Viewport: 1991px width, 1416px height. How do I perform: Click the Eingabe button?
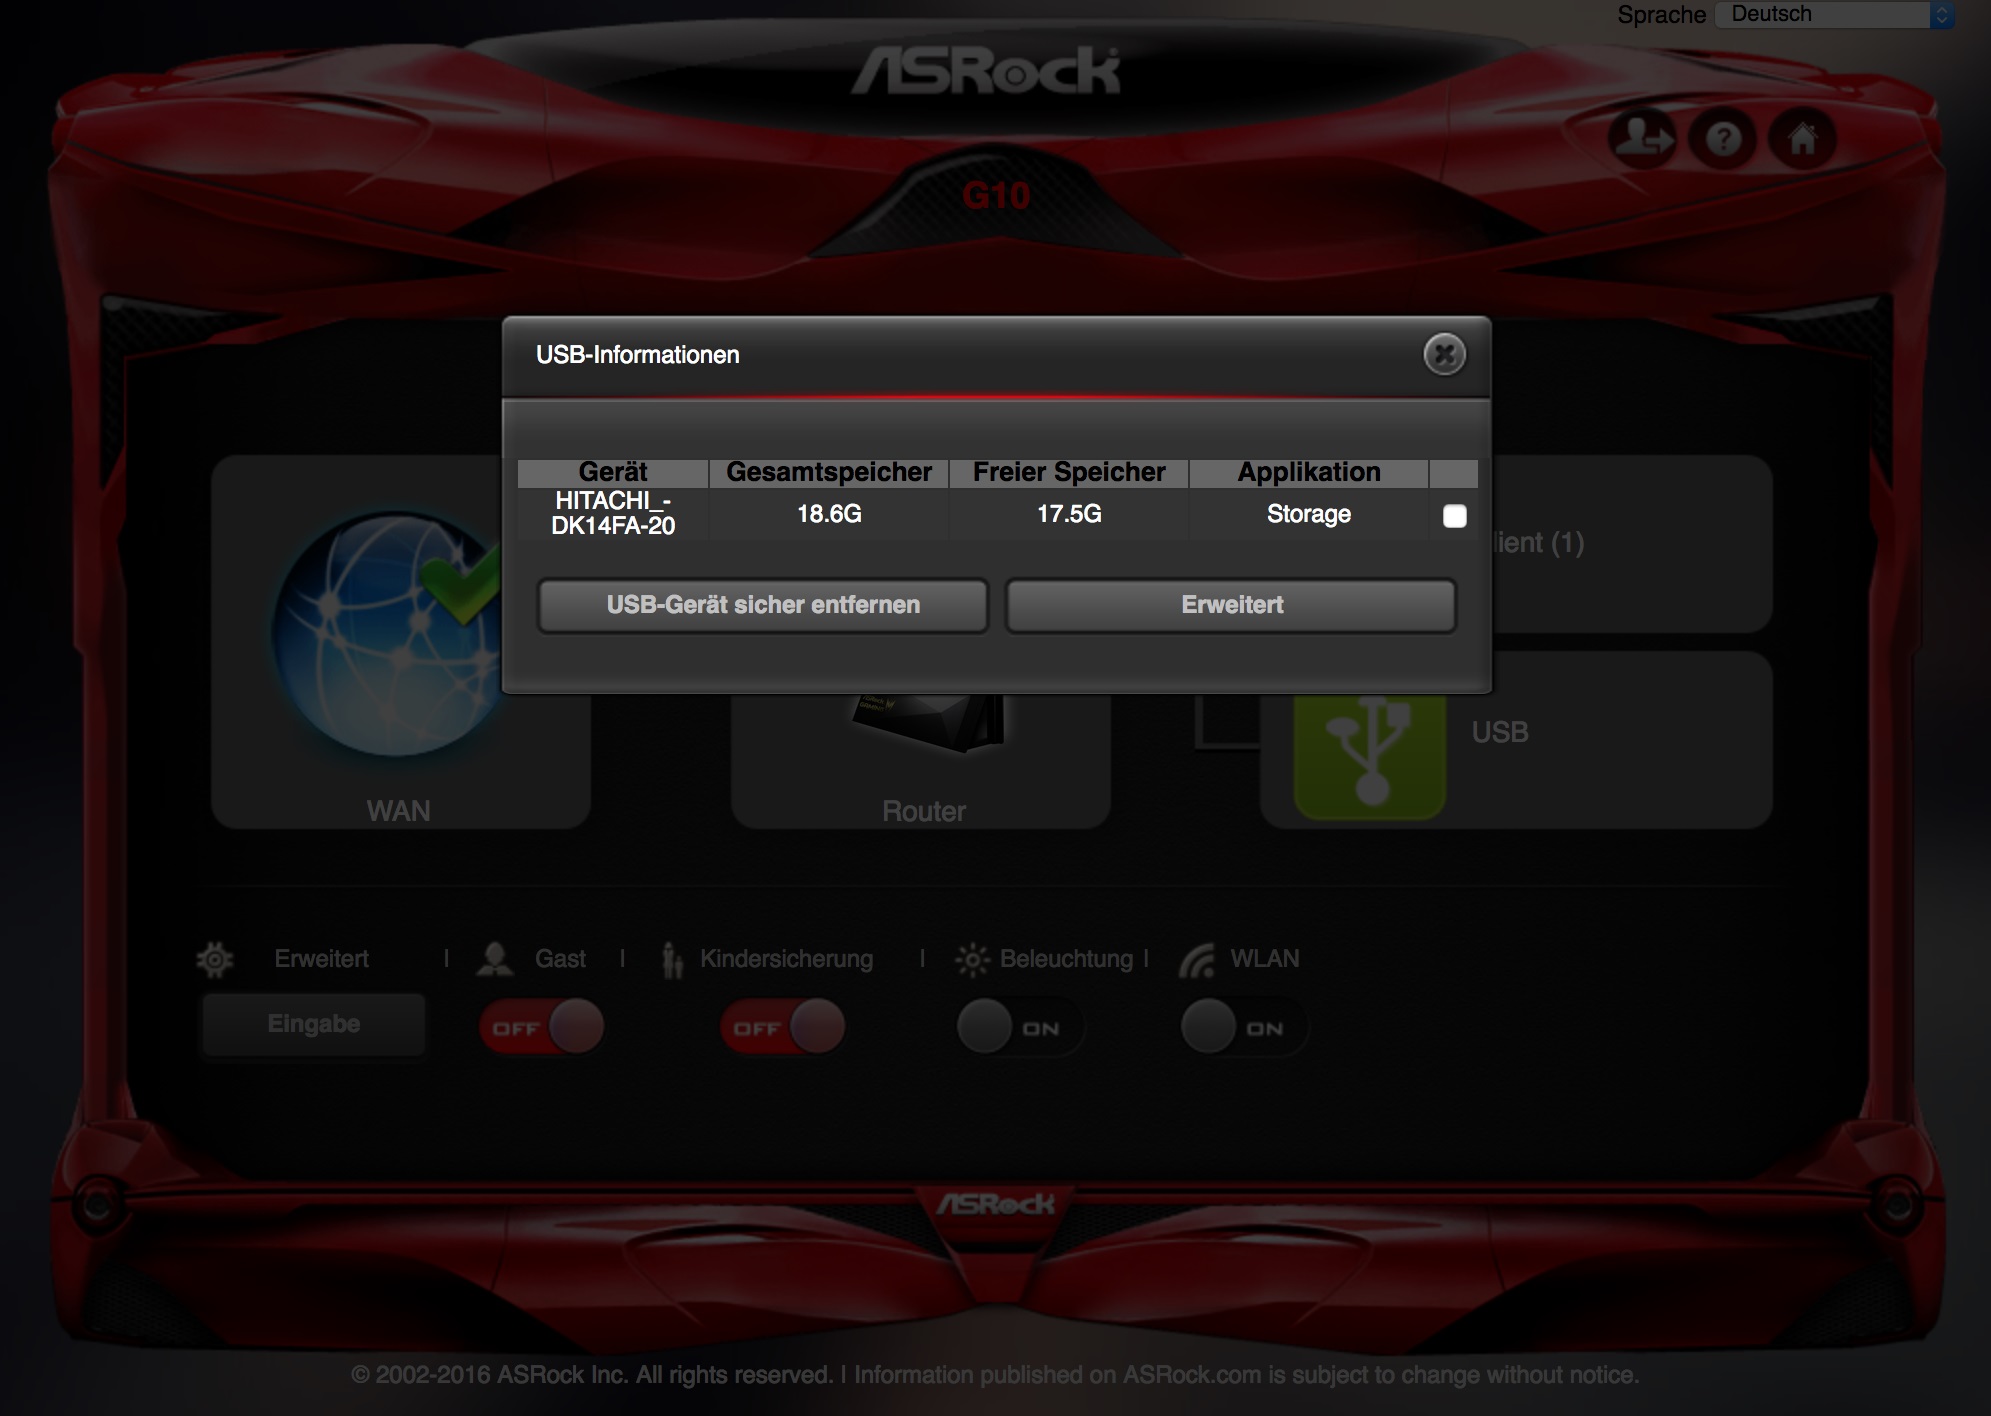point(314,1024)
